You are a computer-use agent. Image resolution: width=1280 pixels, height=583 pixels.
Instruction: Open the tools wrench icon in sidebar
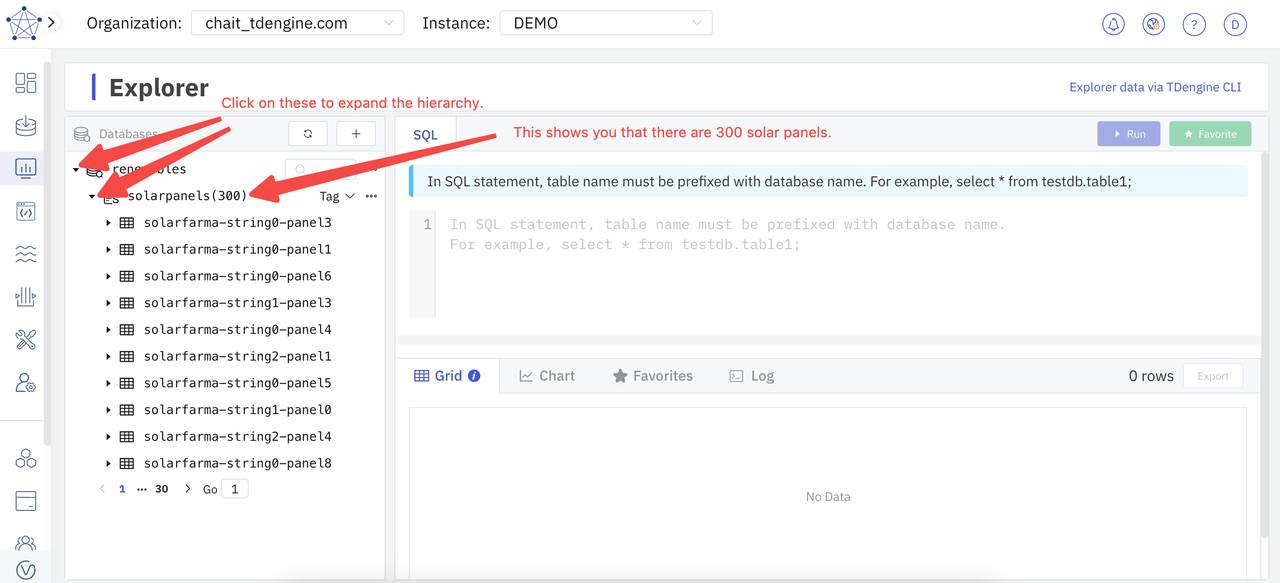pos(26,340)
